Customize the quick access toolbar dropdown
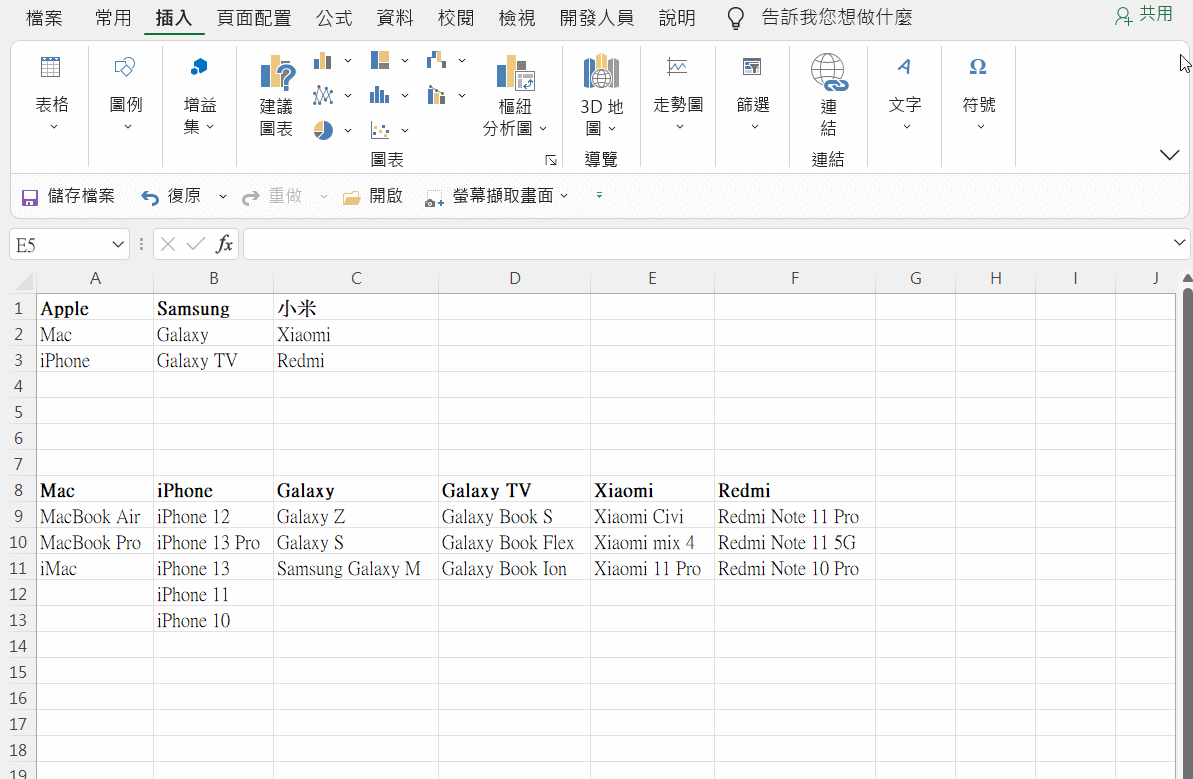The width and height of the screenshot is (1193, 779). (x=600, y=196)
